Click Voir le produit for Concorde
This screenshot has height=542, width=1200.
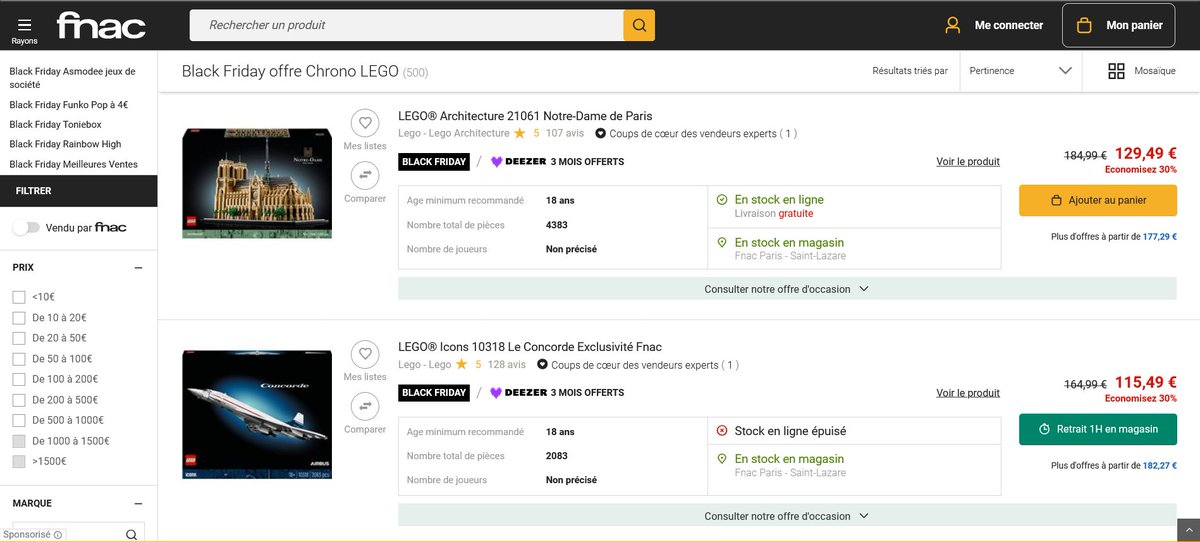pyautogui.click(x=968, y=393)
